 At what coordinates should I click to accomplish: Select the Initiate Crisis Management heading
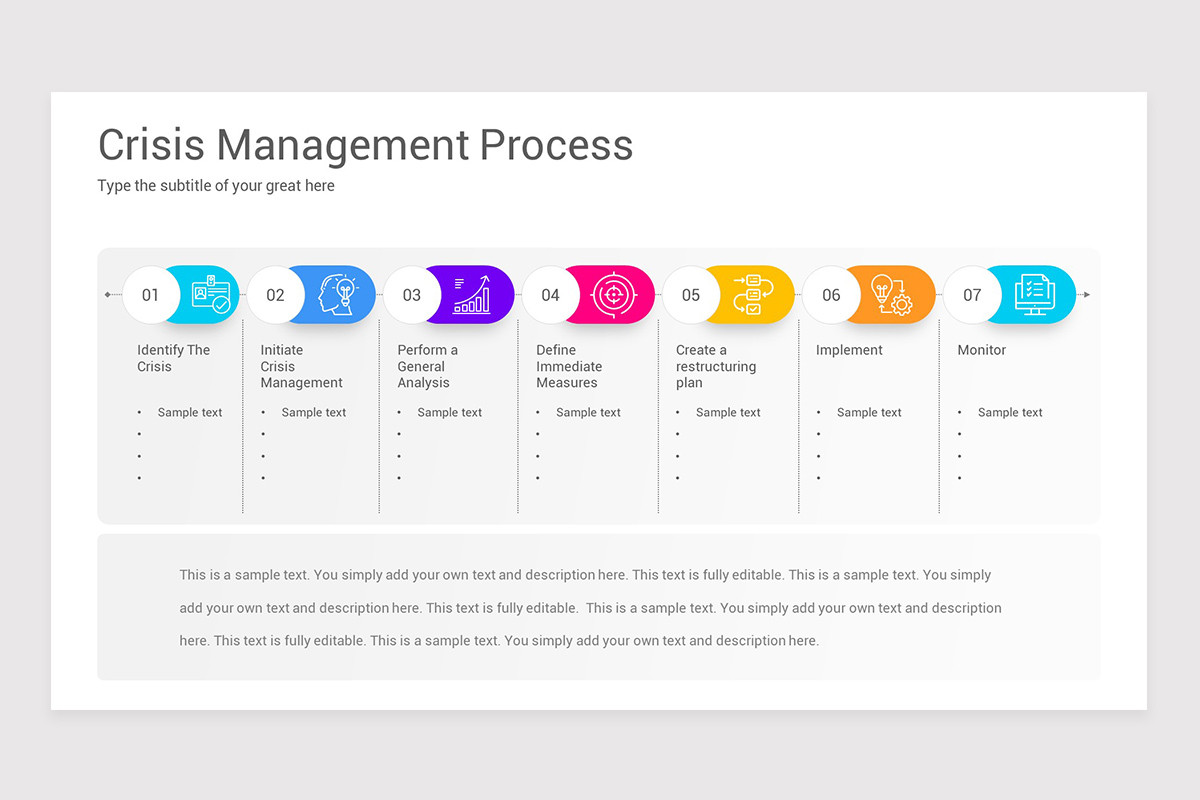[302, 366]
